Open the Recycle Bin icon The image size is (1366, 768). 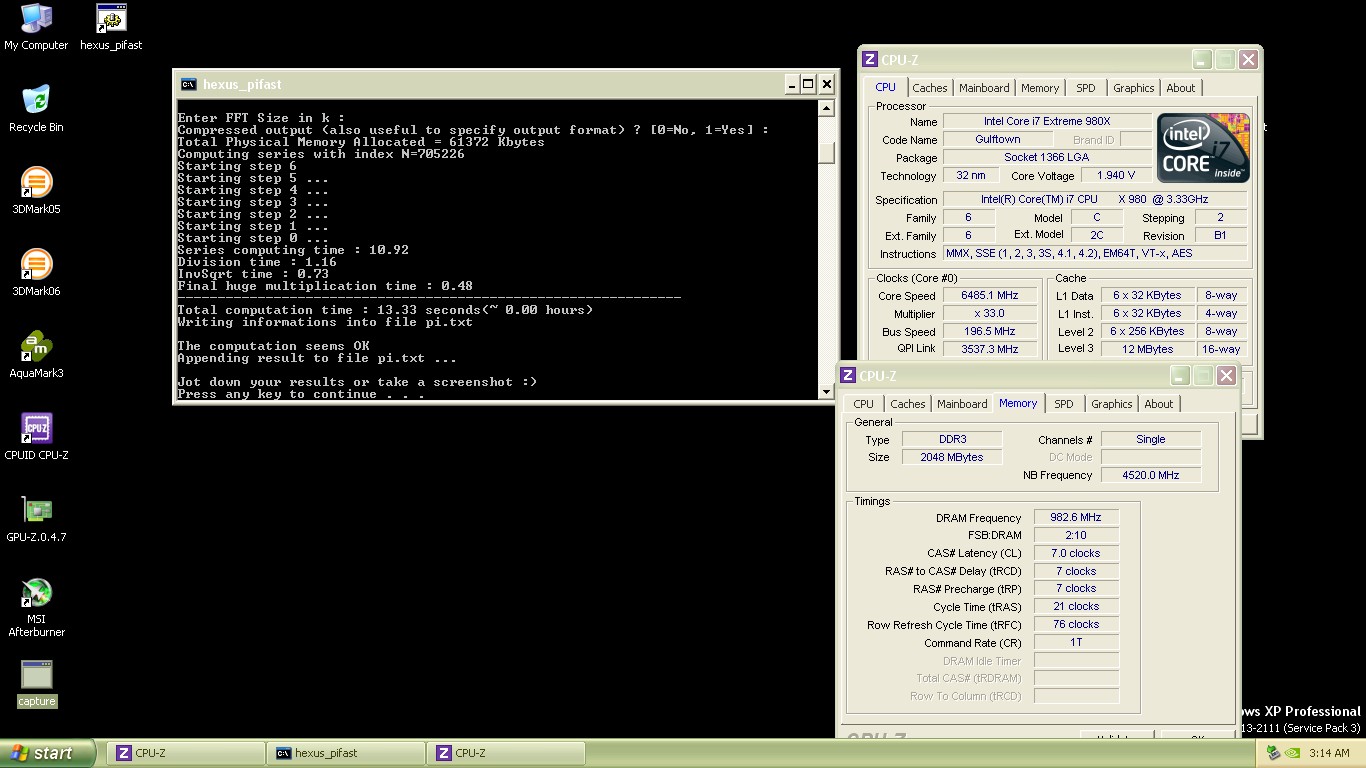click(x=36, y=109)
